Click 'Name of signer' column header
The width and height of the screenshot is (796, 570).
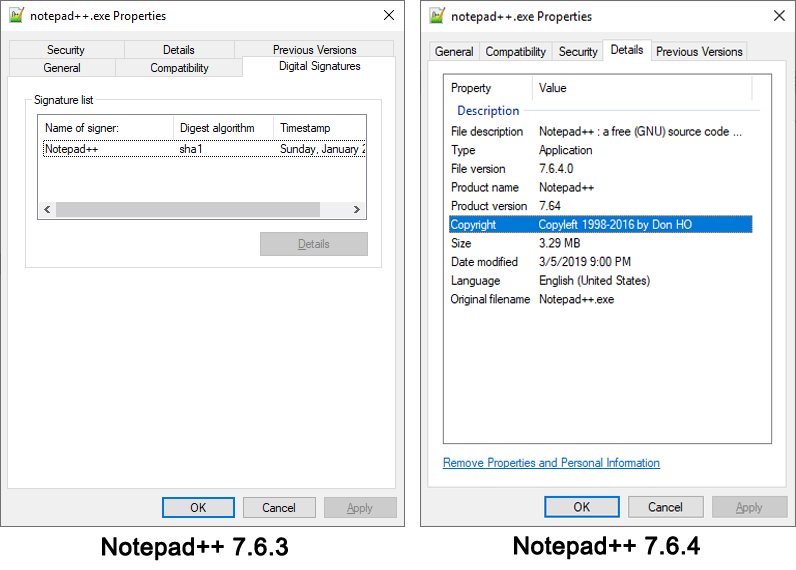pos(106,128)
